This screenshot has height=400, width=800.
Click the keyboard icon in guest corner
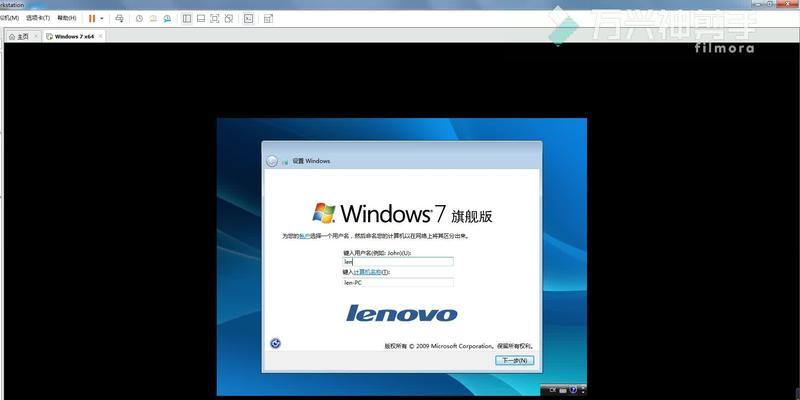[x=563, y=391]
